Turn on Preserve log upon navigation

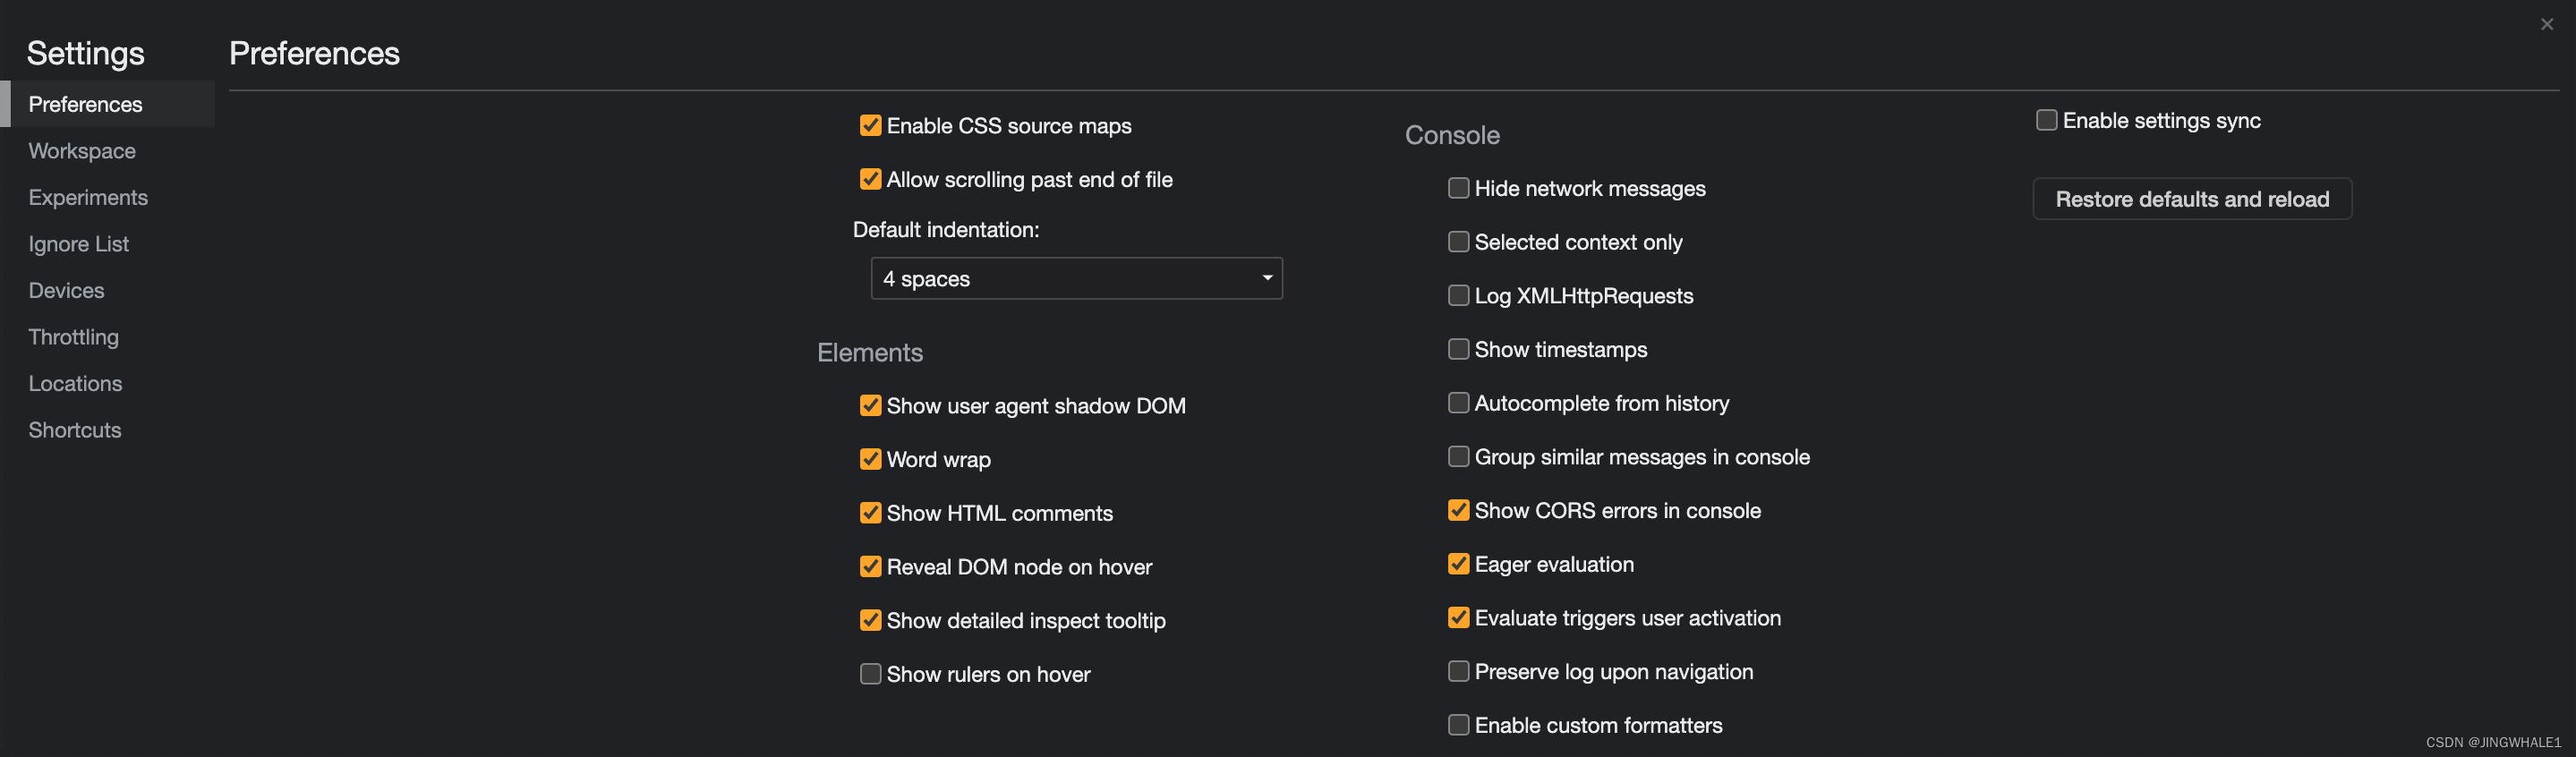pos(1458,671)
